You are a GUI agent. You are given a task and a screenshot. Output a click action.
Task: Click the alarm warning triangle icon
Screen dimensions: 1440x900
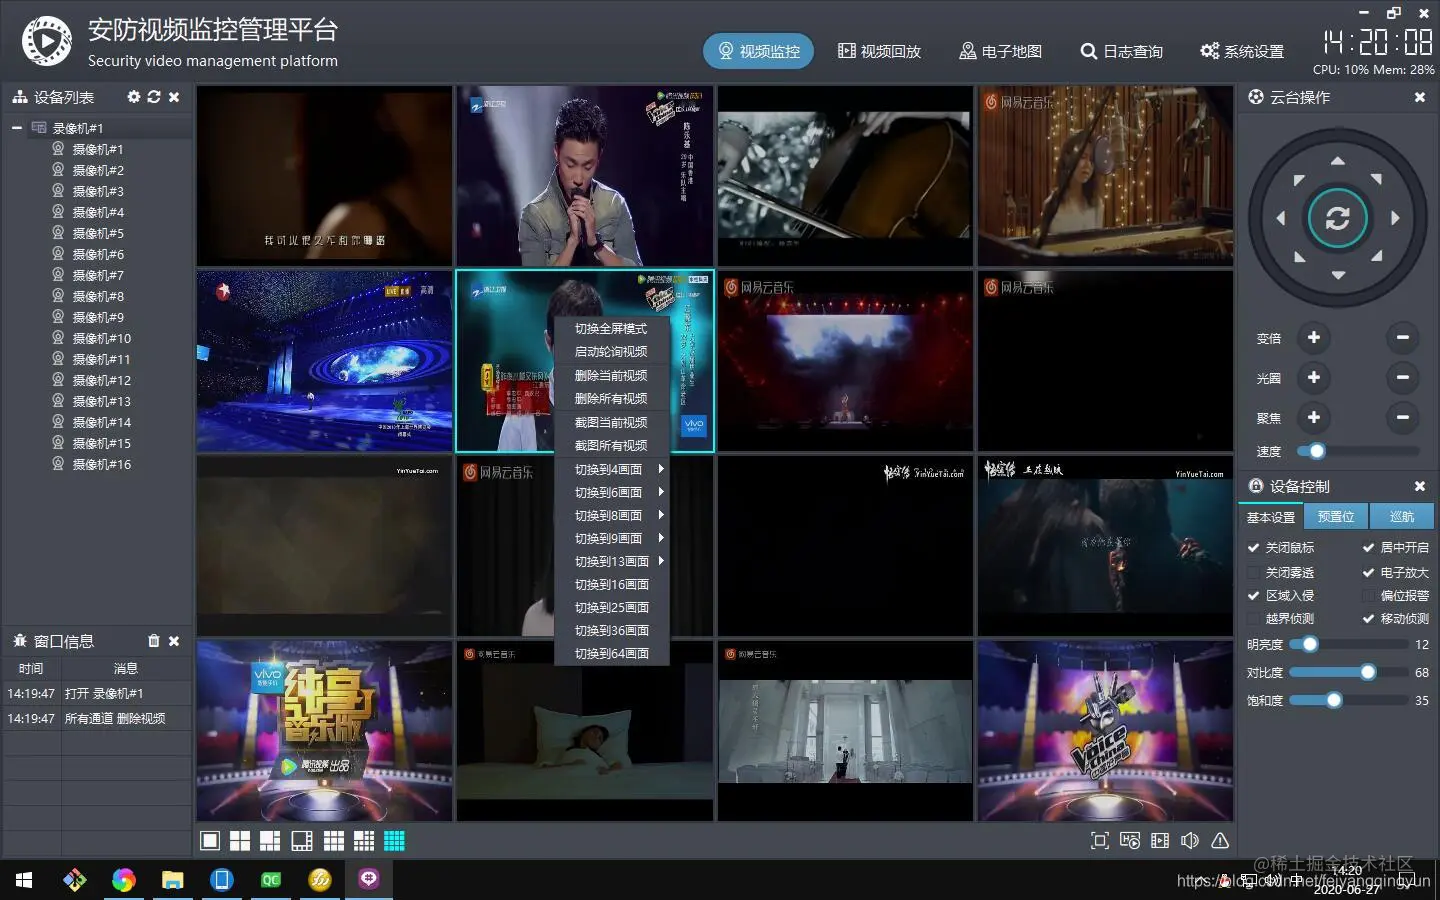(x=1220, y=841)
